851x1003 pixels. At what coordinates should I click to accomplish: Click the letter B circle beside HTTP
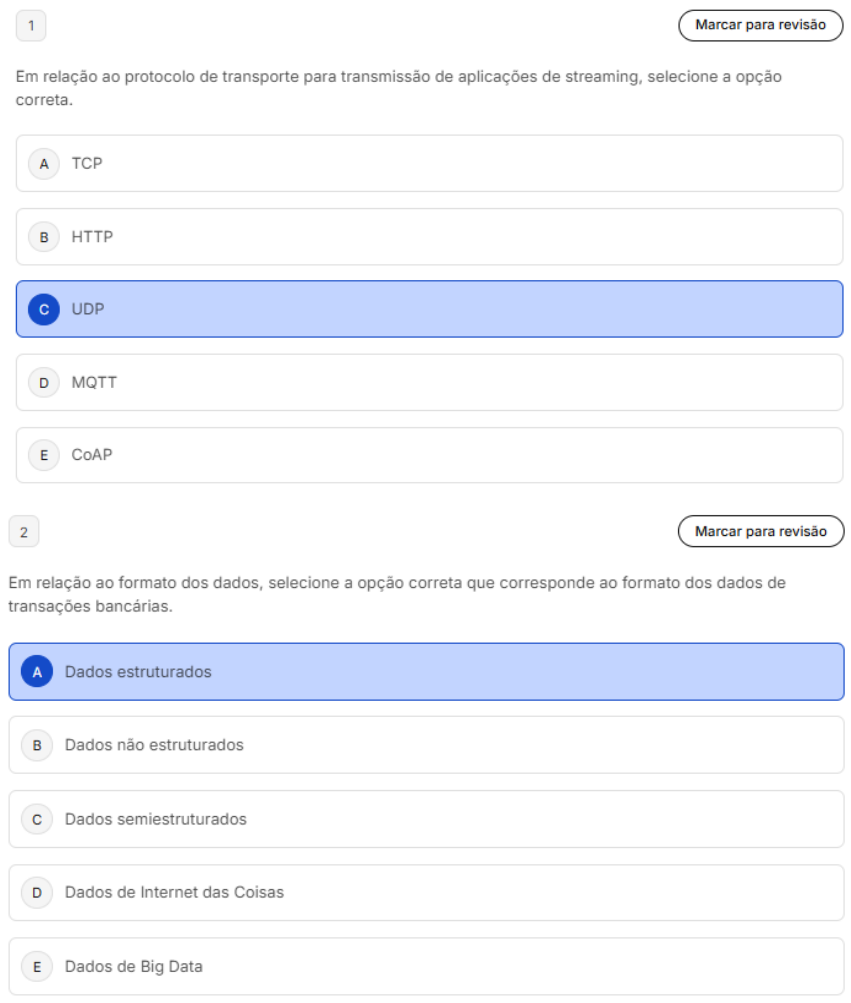point(44,237)
